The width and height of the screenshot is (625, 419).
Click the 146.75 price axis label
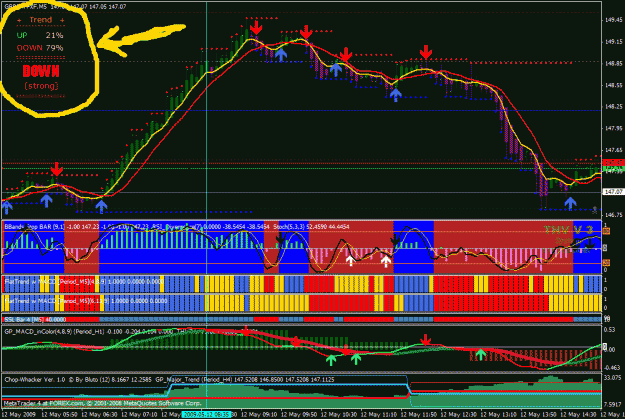pyautogui.click(x=613, y=215)
